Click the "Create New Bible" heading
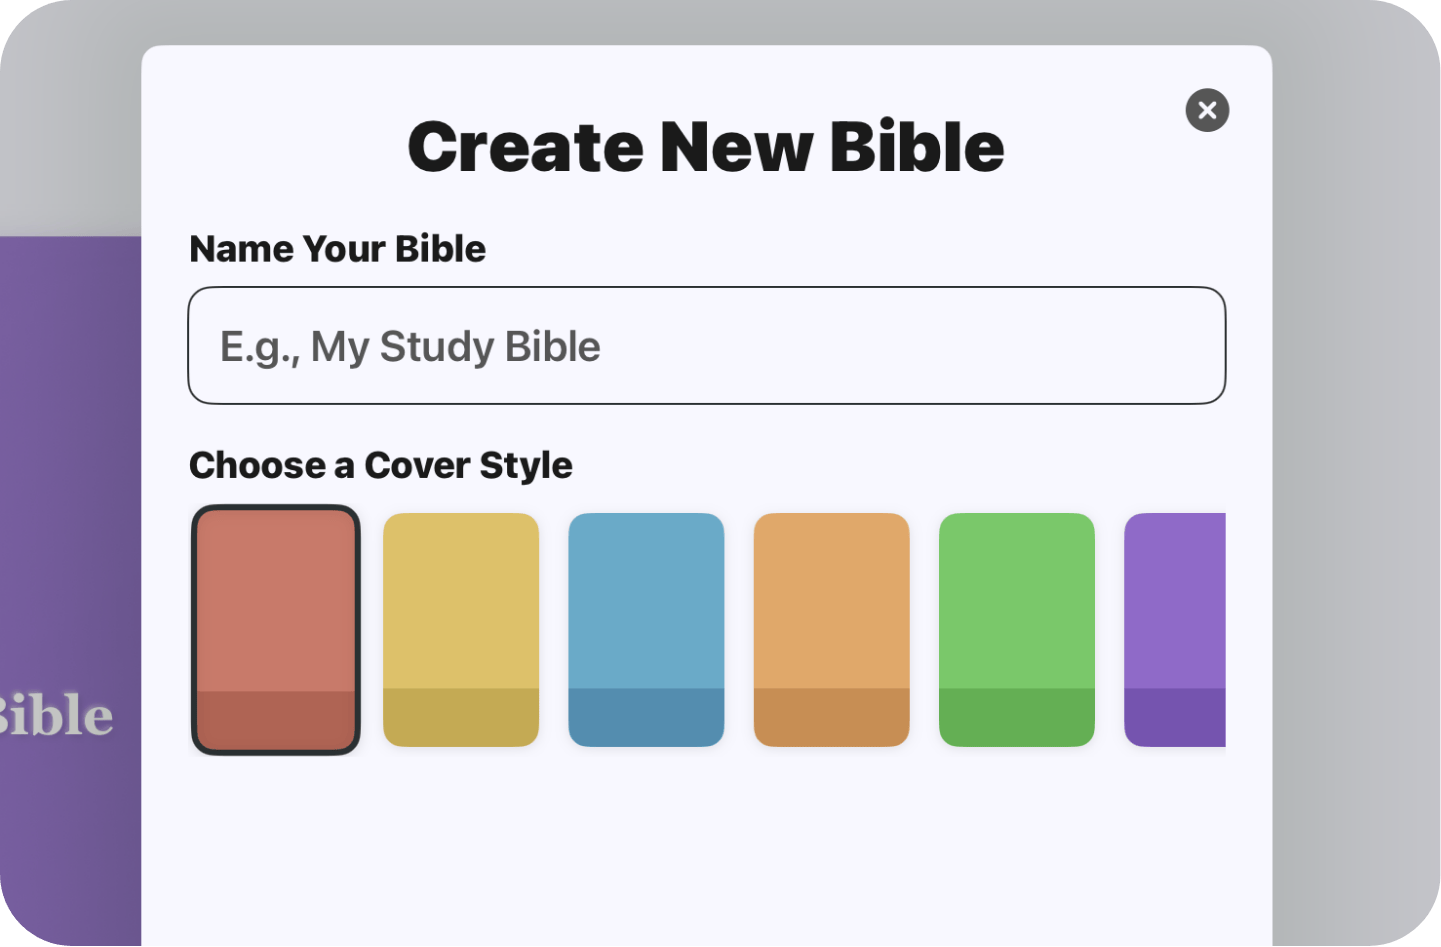Viewport: 1441px width, 947px height. coord(706,147)
